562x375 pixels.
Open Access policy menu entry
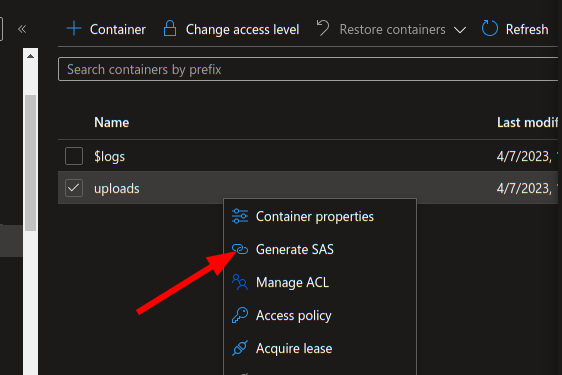(x=320, y=315)
